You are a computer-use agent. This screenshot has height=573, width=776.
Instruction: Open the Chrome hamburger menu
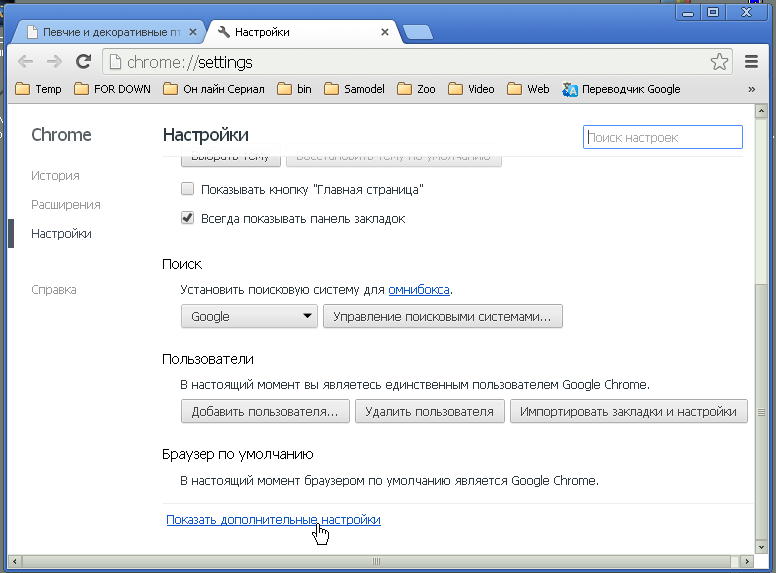[752, 62]
